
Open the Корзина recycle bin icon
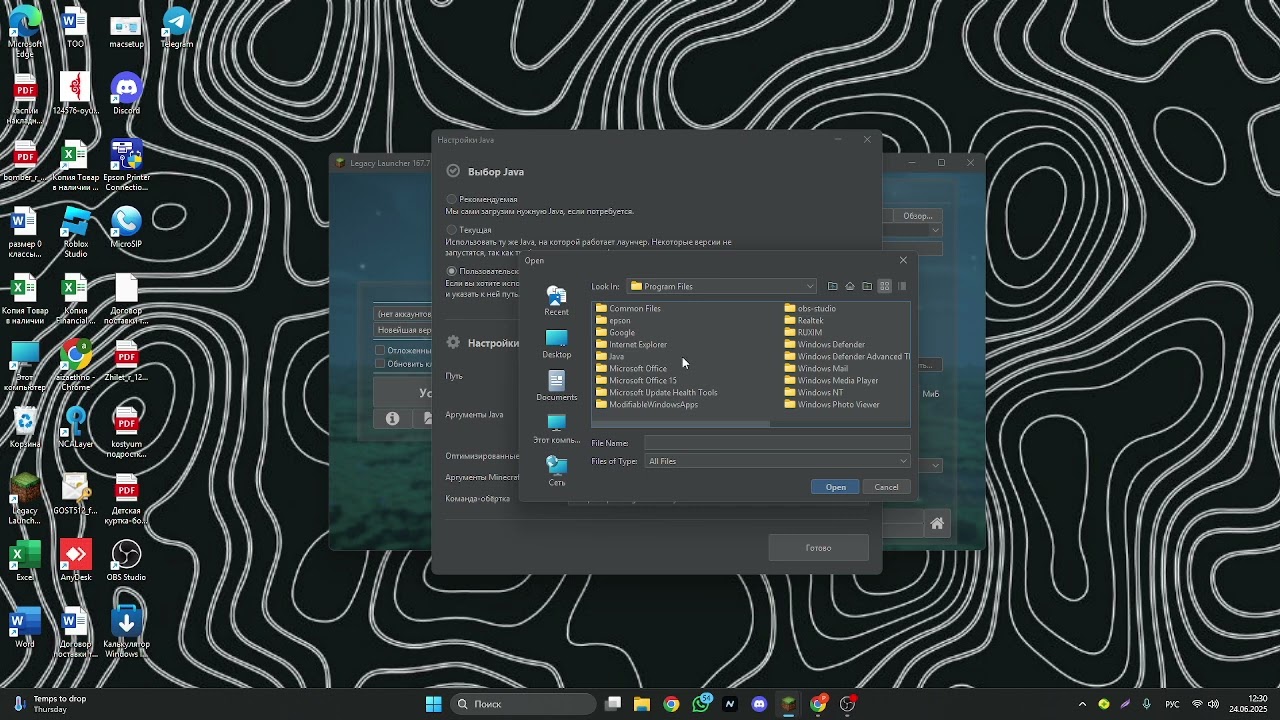pyautogui.click(x=24, y=427)
